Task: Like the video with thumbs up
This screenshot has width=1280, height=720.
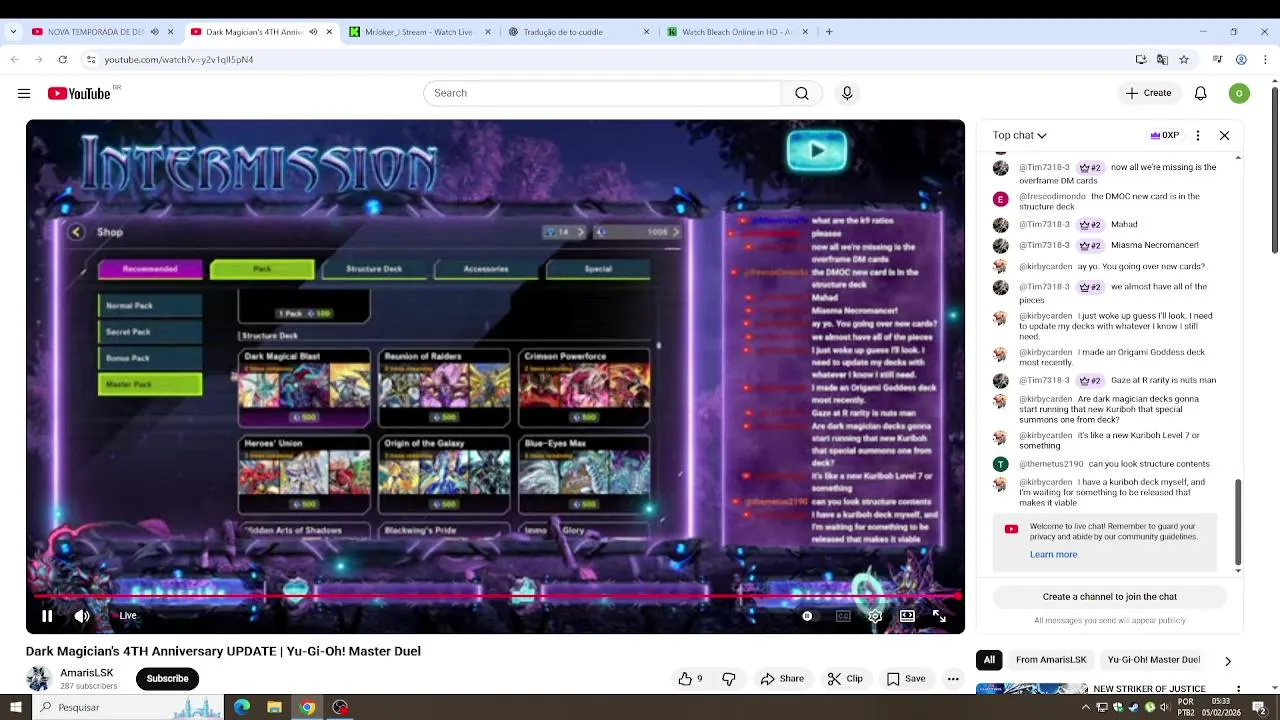Action: click(690, 679)
